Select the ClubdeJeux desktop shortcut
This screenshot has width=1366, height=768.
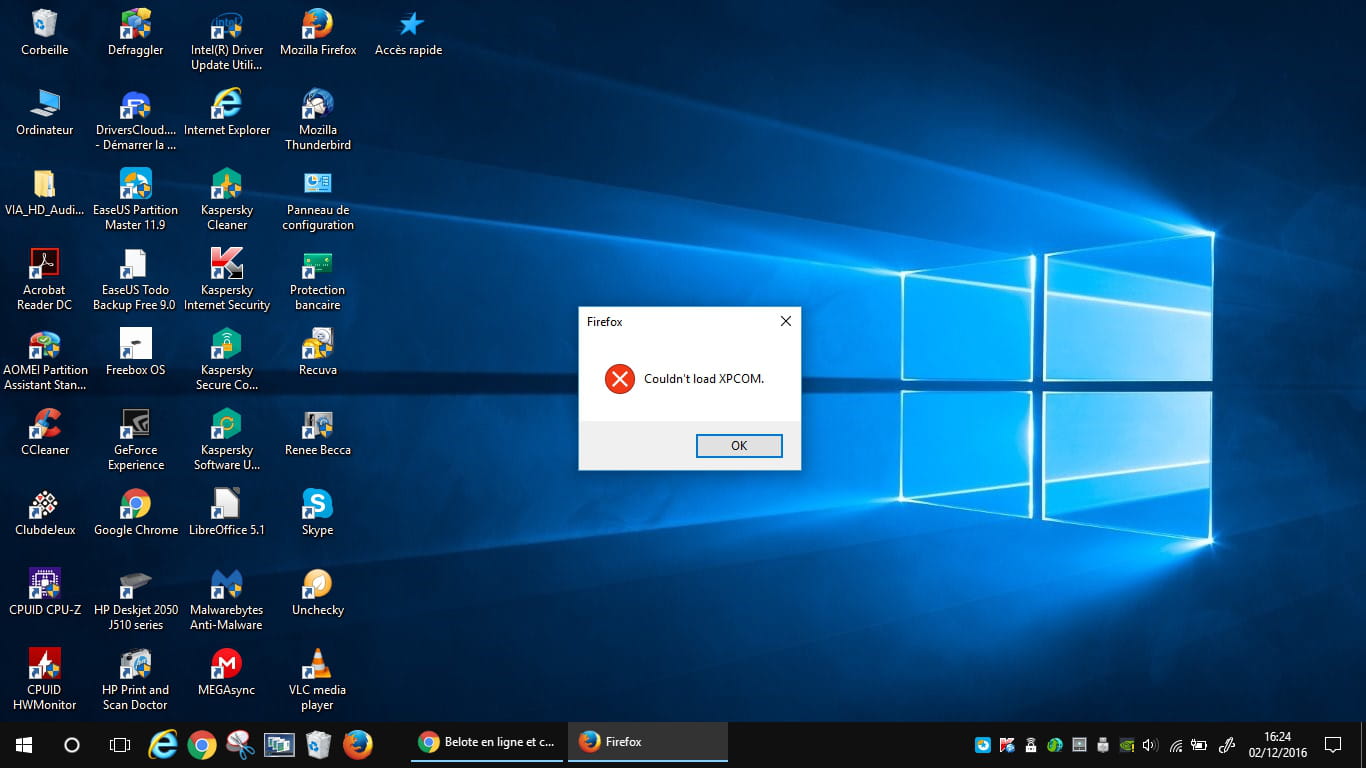click(x=45, y=513)
